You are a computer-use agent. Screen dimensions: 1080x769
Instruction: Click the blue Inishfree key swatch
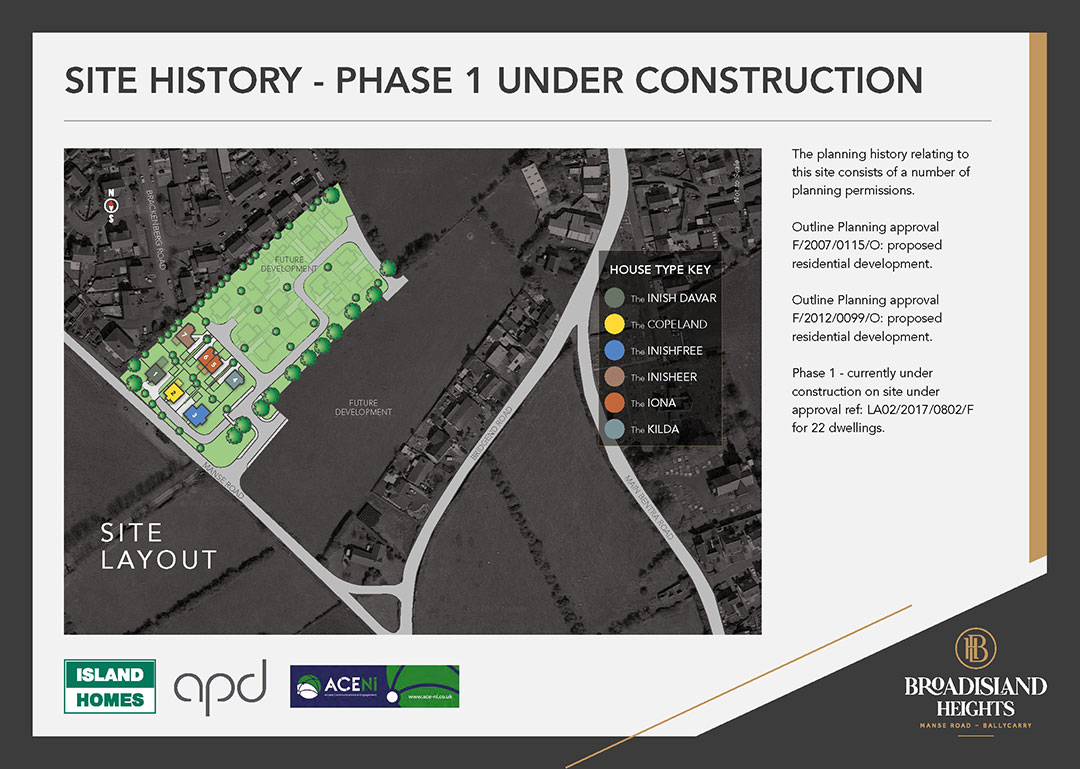point(615,350)
